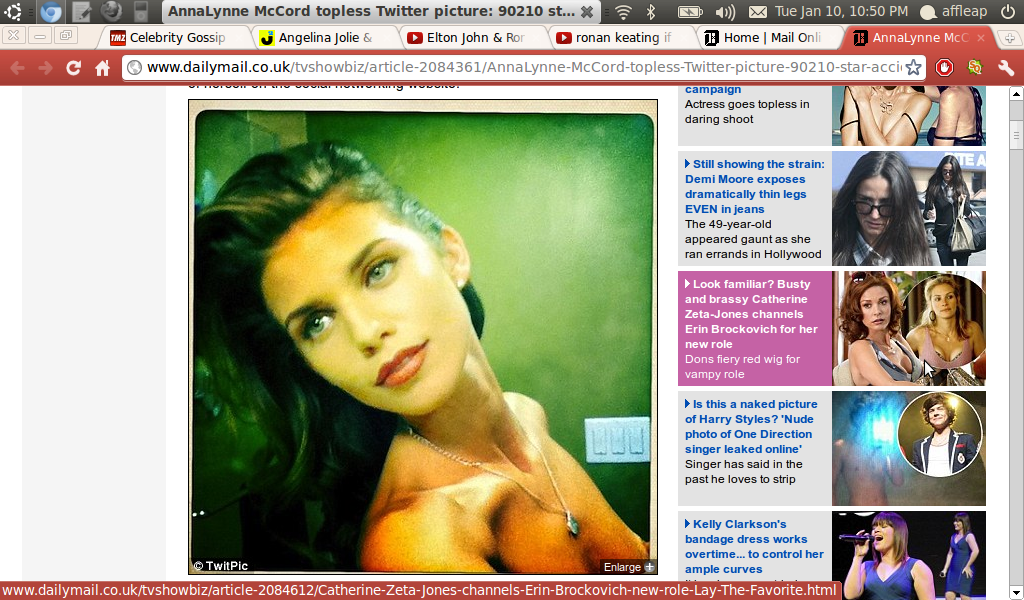Click the vertical scrollbar thumb
1024x600 pixels.
coord(1016,136)
